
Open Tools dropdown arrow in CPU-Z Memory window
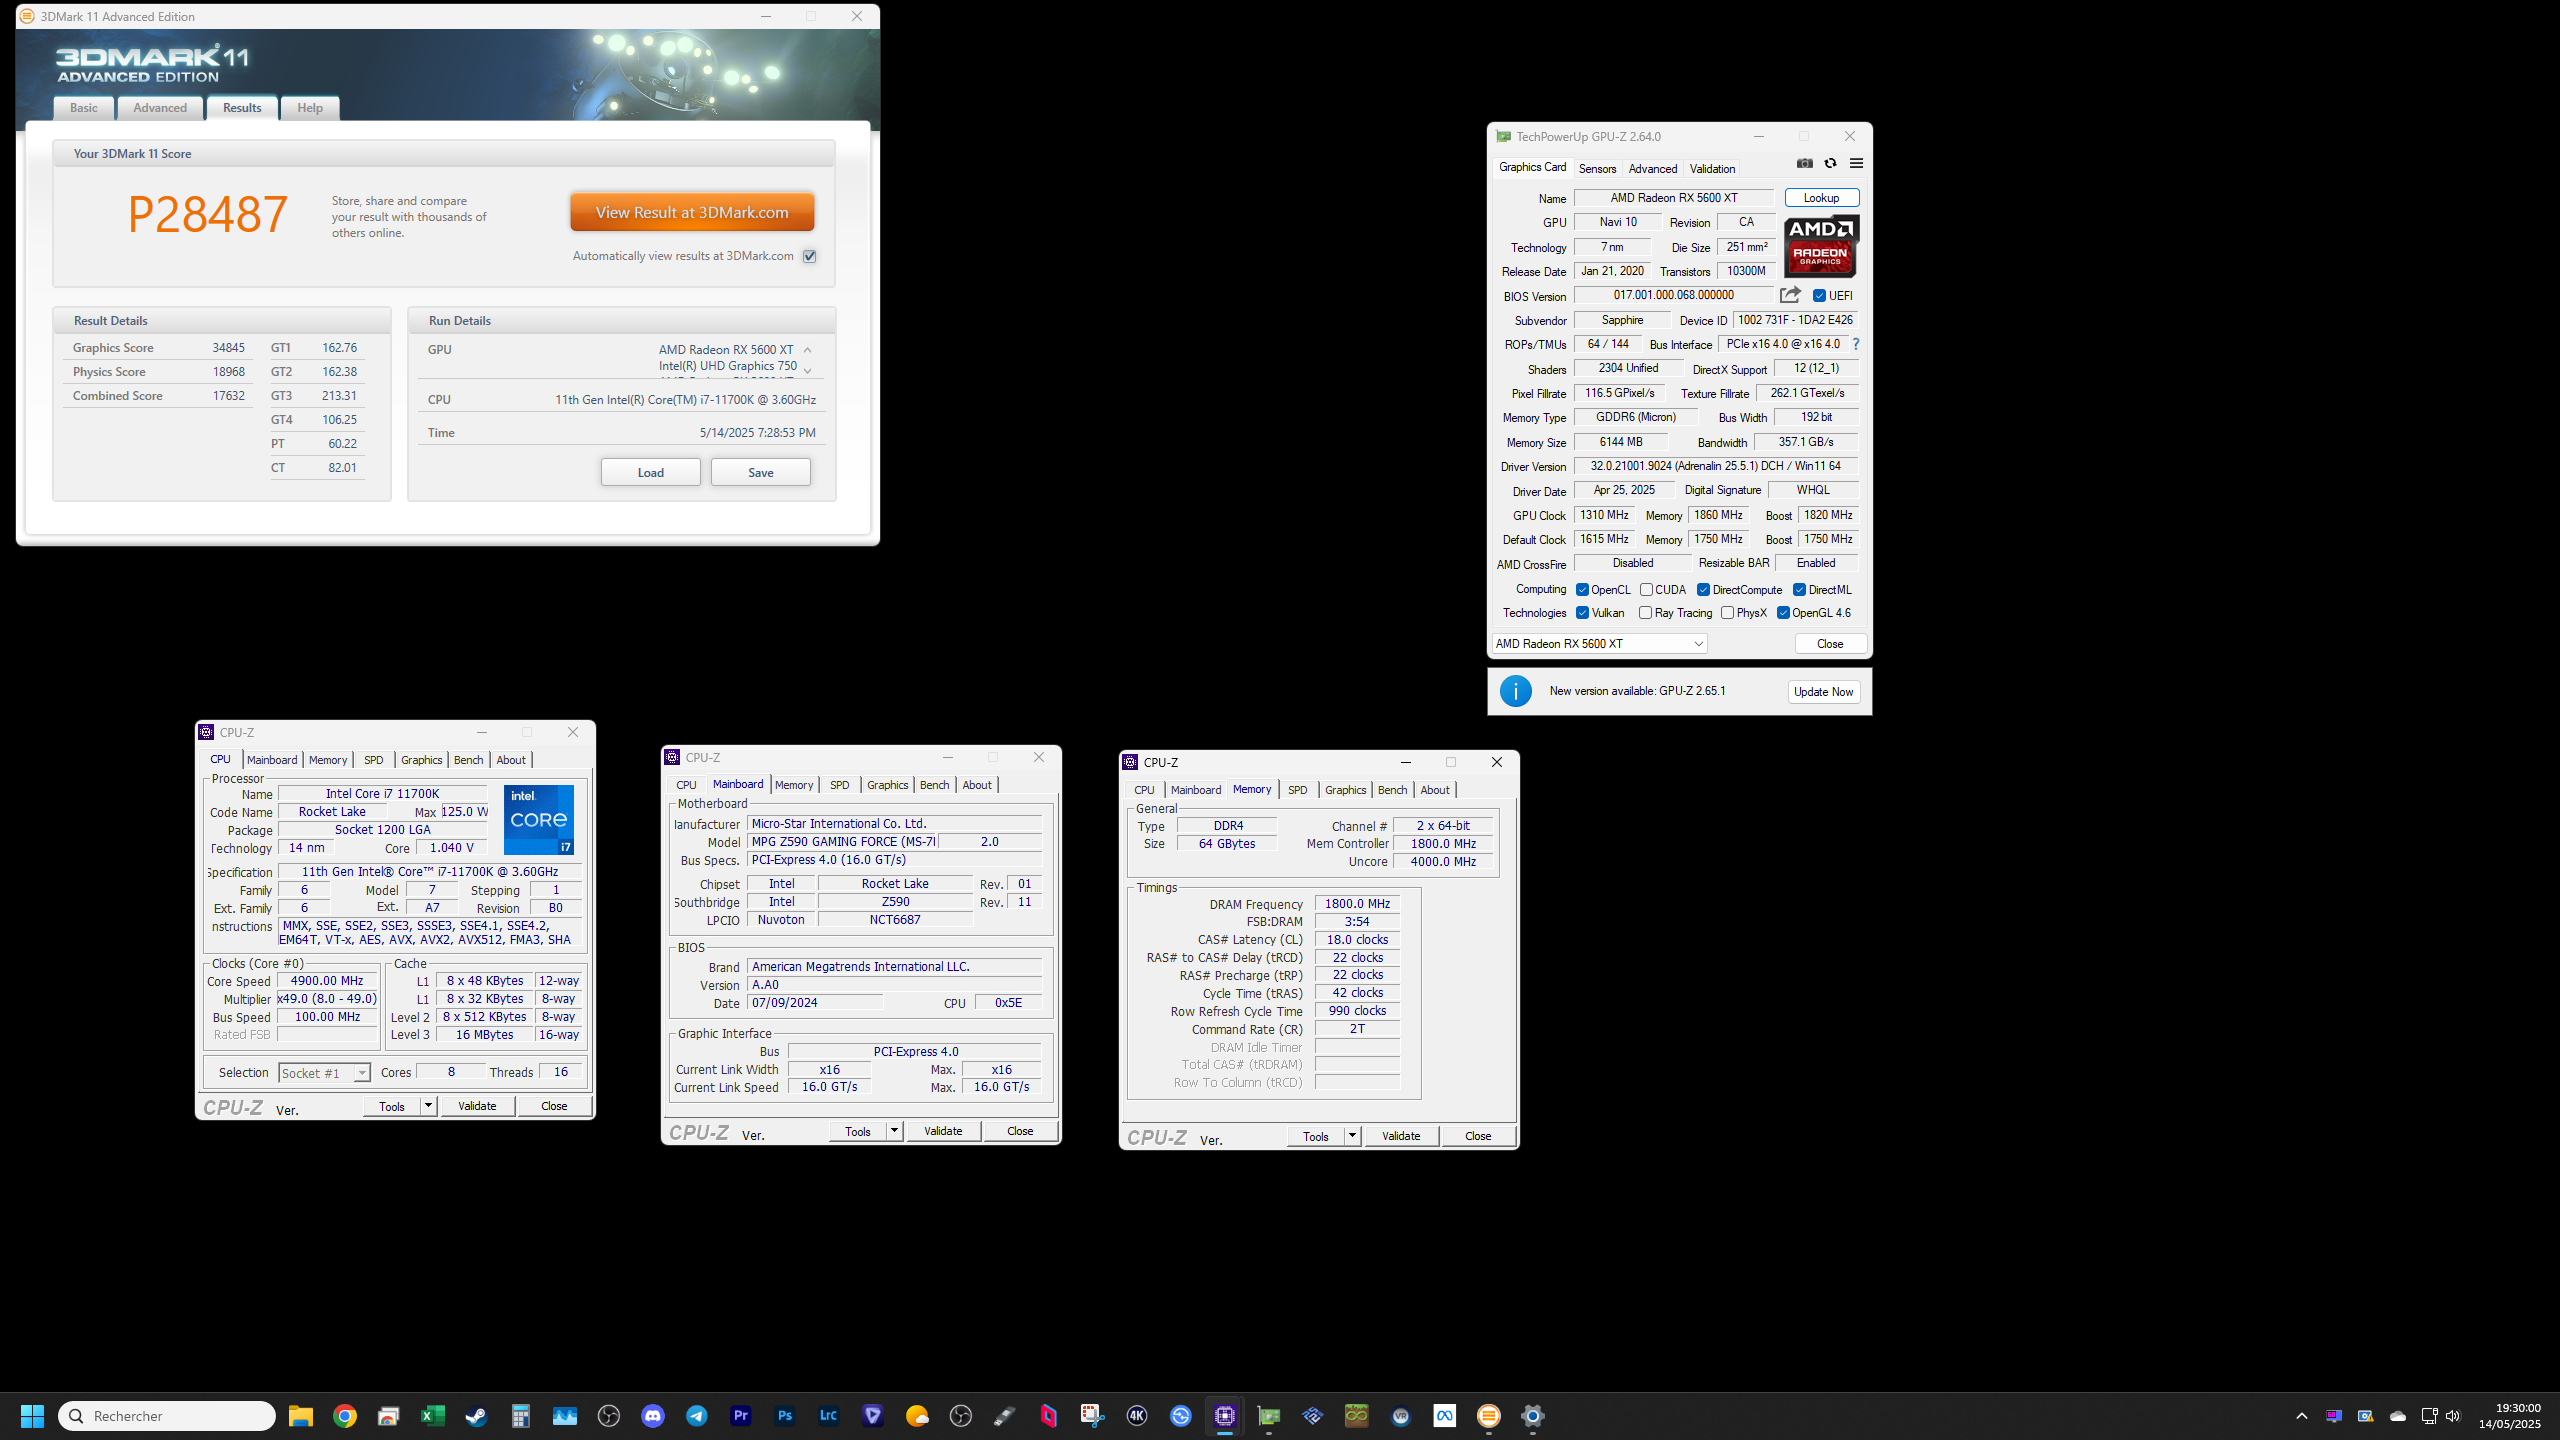(x=1352, y=1136)
